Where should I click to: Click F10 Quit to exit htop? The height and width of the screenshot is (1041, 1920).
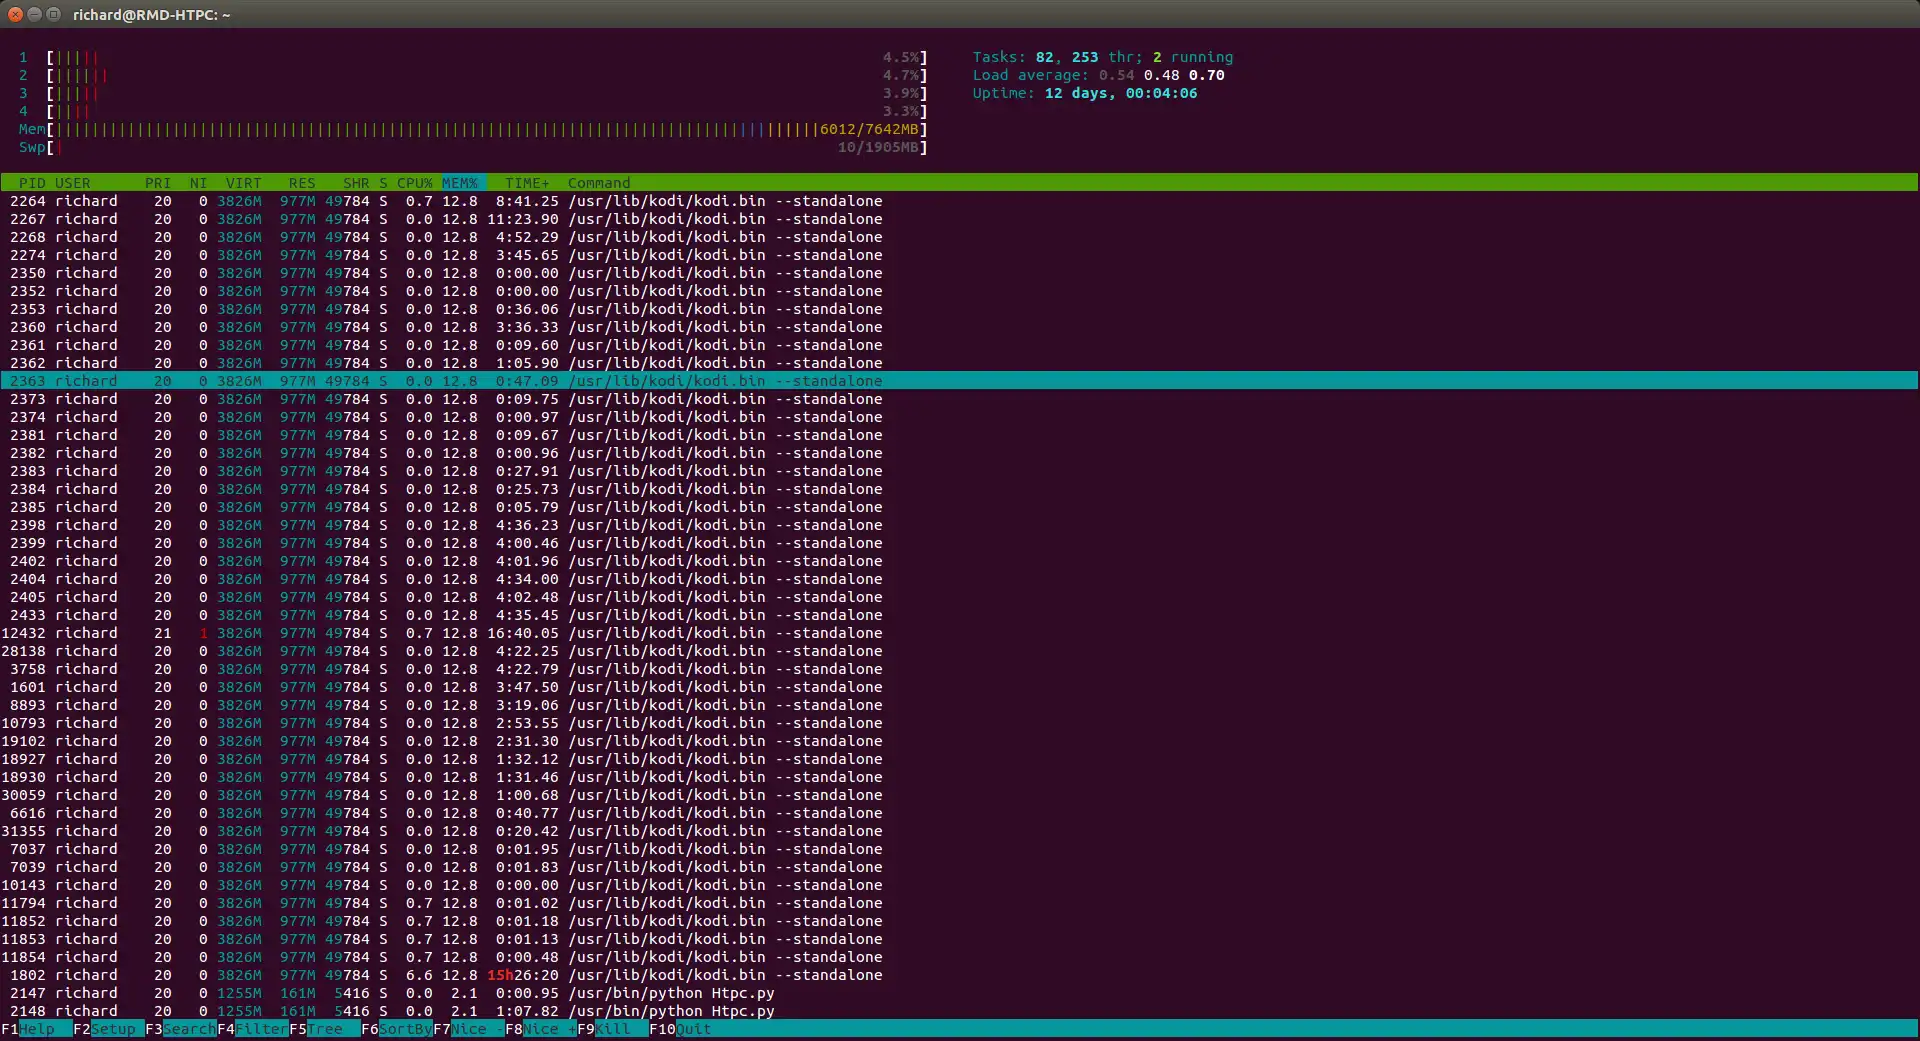point(680,1029)
